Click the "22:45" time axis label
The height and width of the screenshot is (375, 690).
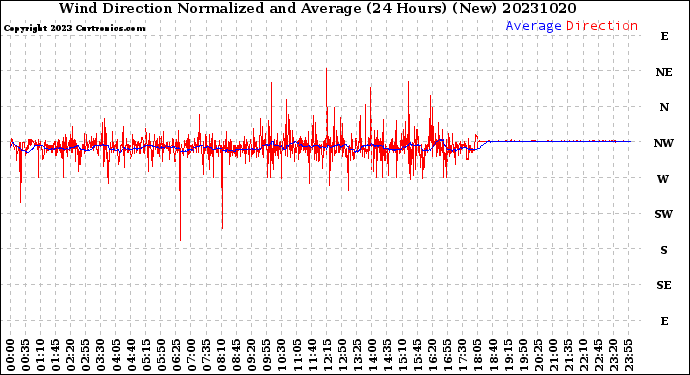(598, 355)
